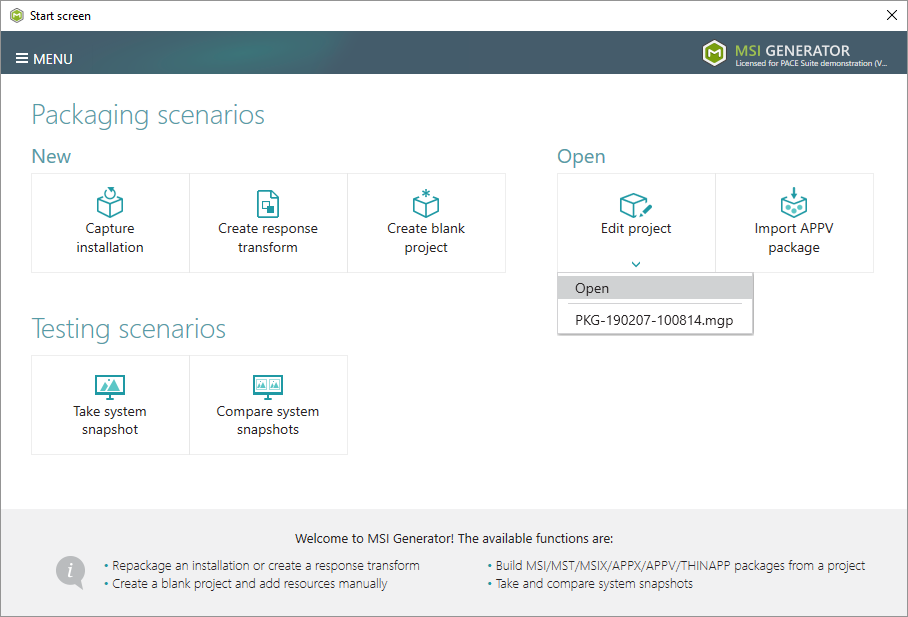The height and width of the screenshot is (617, 908).
Task: Select the Capture installation label
Action: pyautogui.click(x=110, y=238)
